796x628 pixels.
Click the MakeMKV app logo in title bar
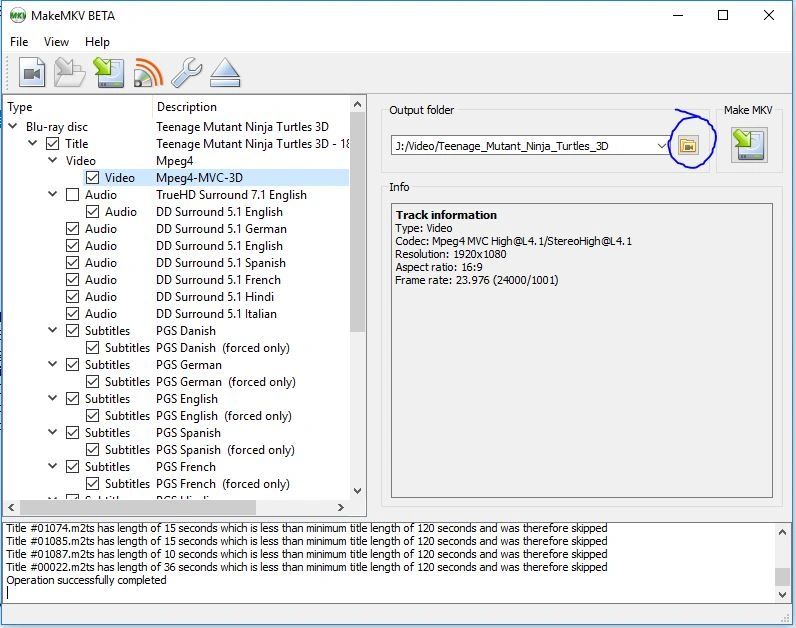(x=18, y=16)
